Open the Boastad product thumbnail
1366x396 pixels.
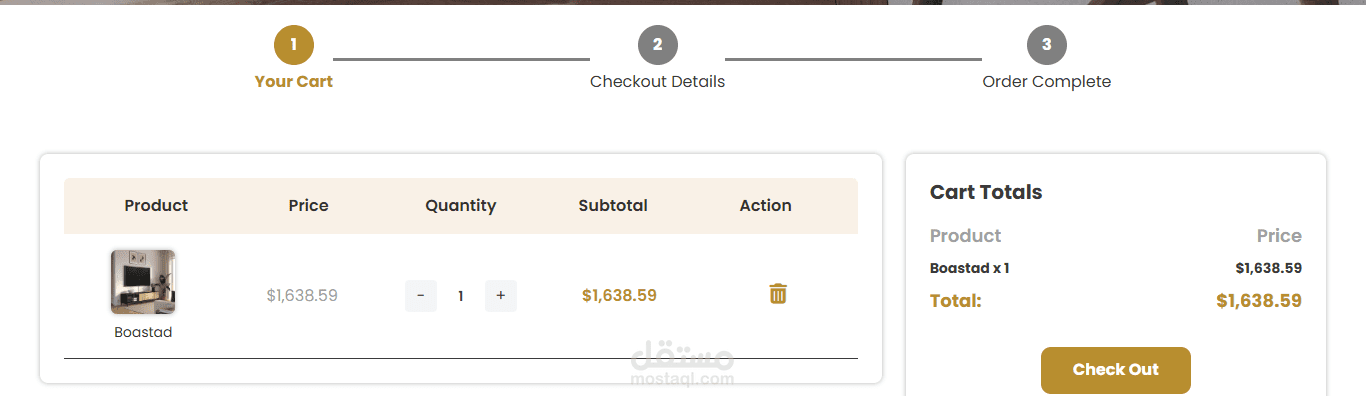click(143, 282)
